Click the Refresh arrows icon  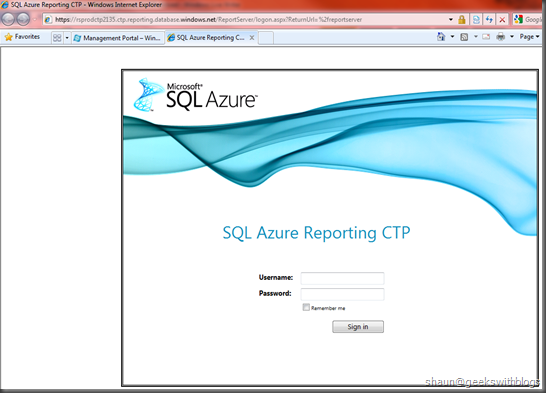click(x=489, y=20)
